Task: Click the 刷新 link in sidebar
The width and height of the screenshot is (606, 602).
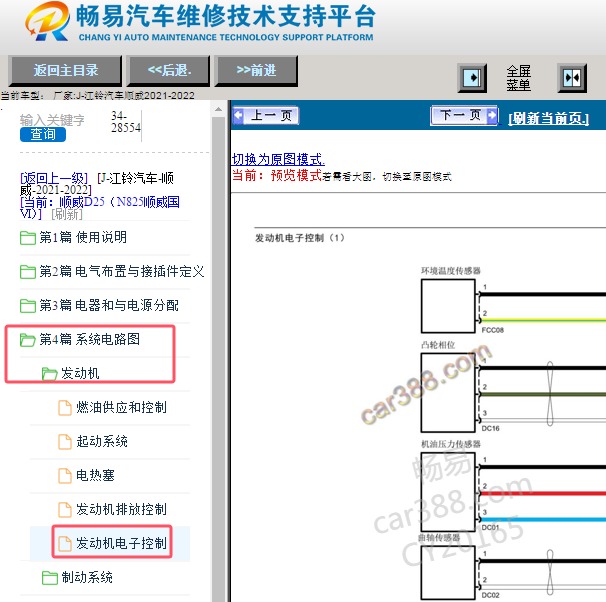Action: tap(67, 214)
